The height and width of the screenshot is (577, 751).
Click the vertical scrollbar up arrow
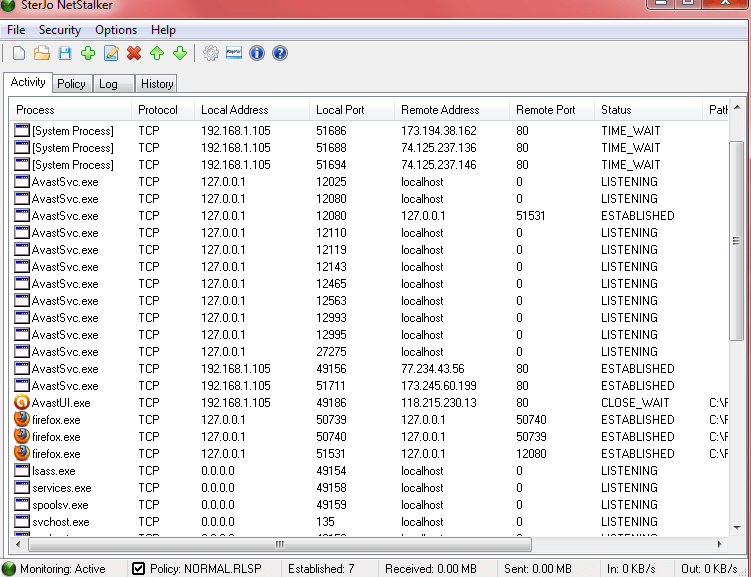pos(737,107)
